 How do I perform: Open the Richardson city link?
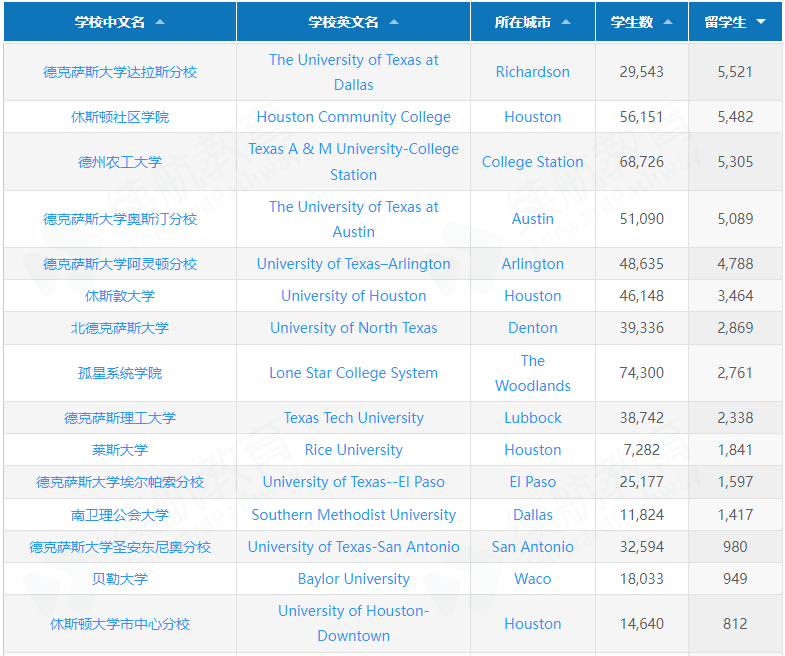point(533,72)
